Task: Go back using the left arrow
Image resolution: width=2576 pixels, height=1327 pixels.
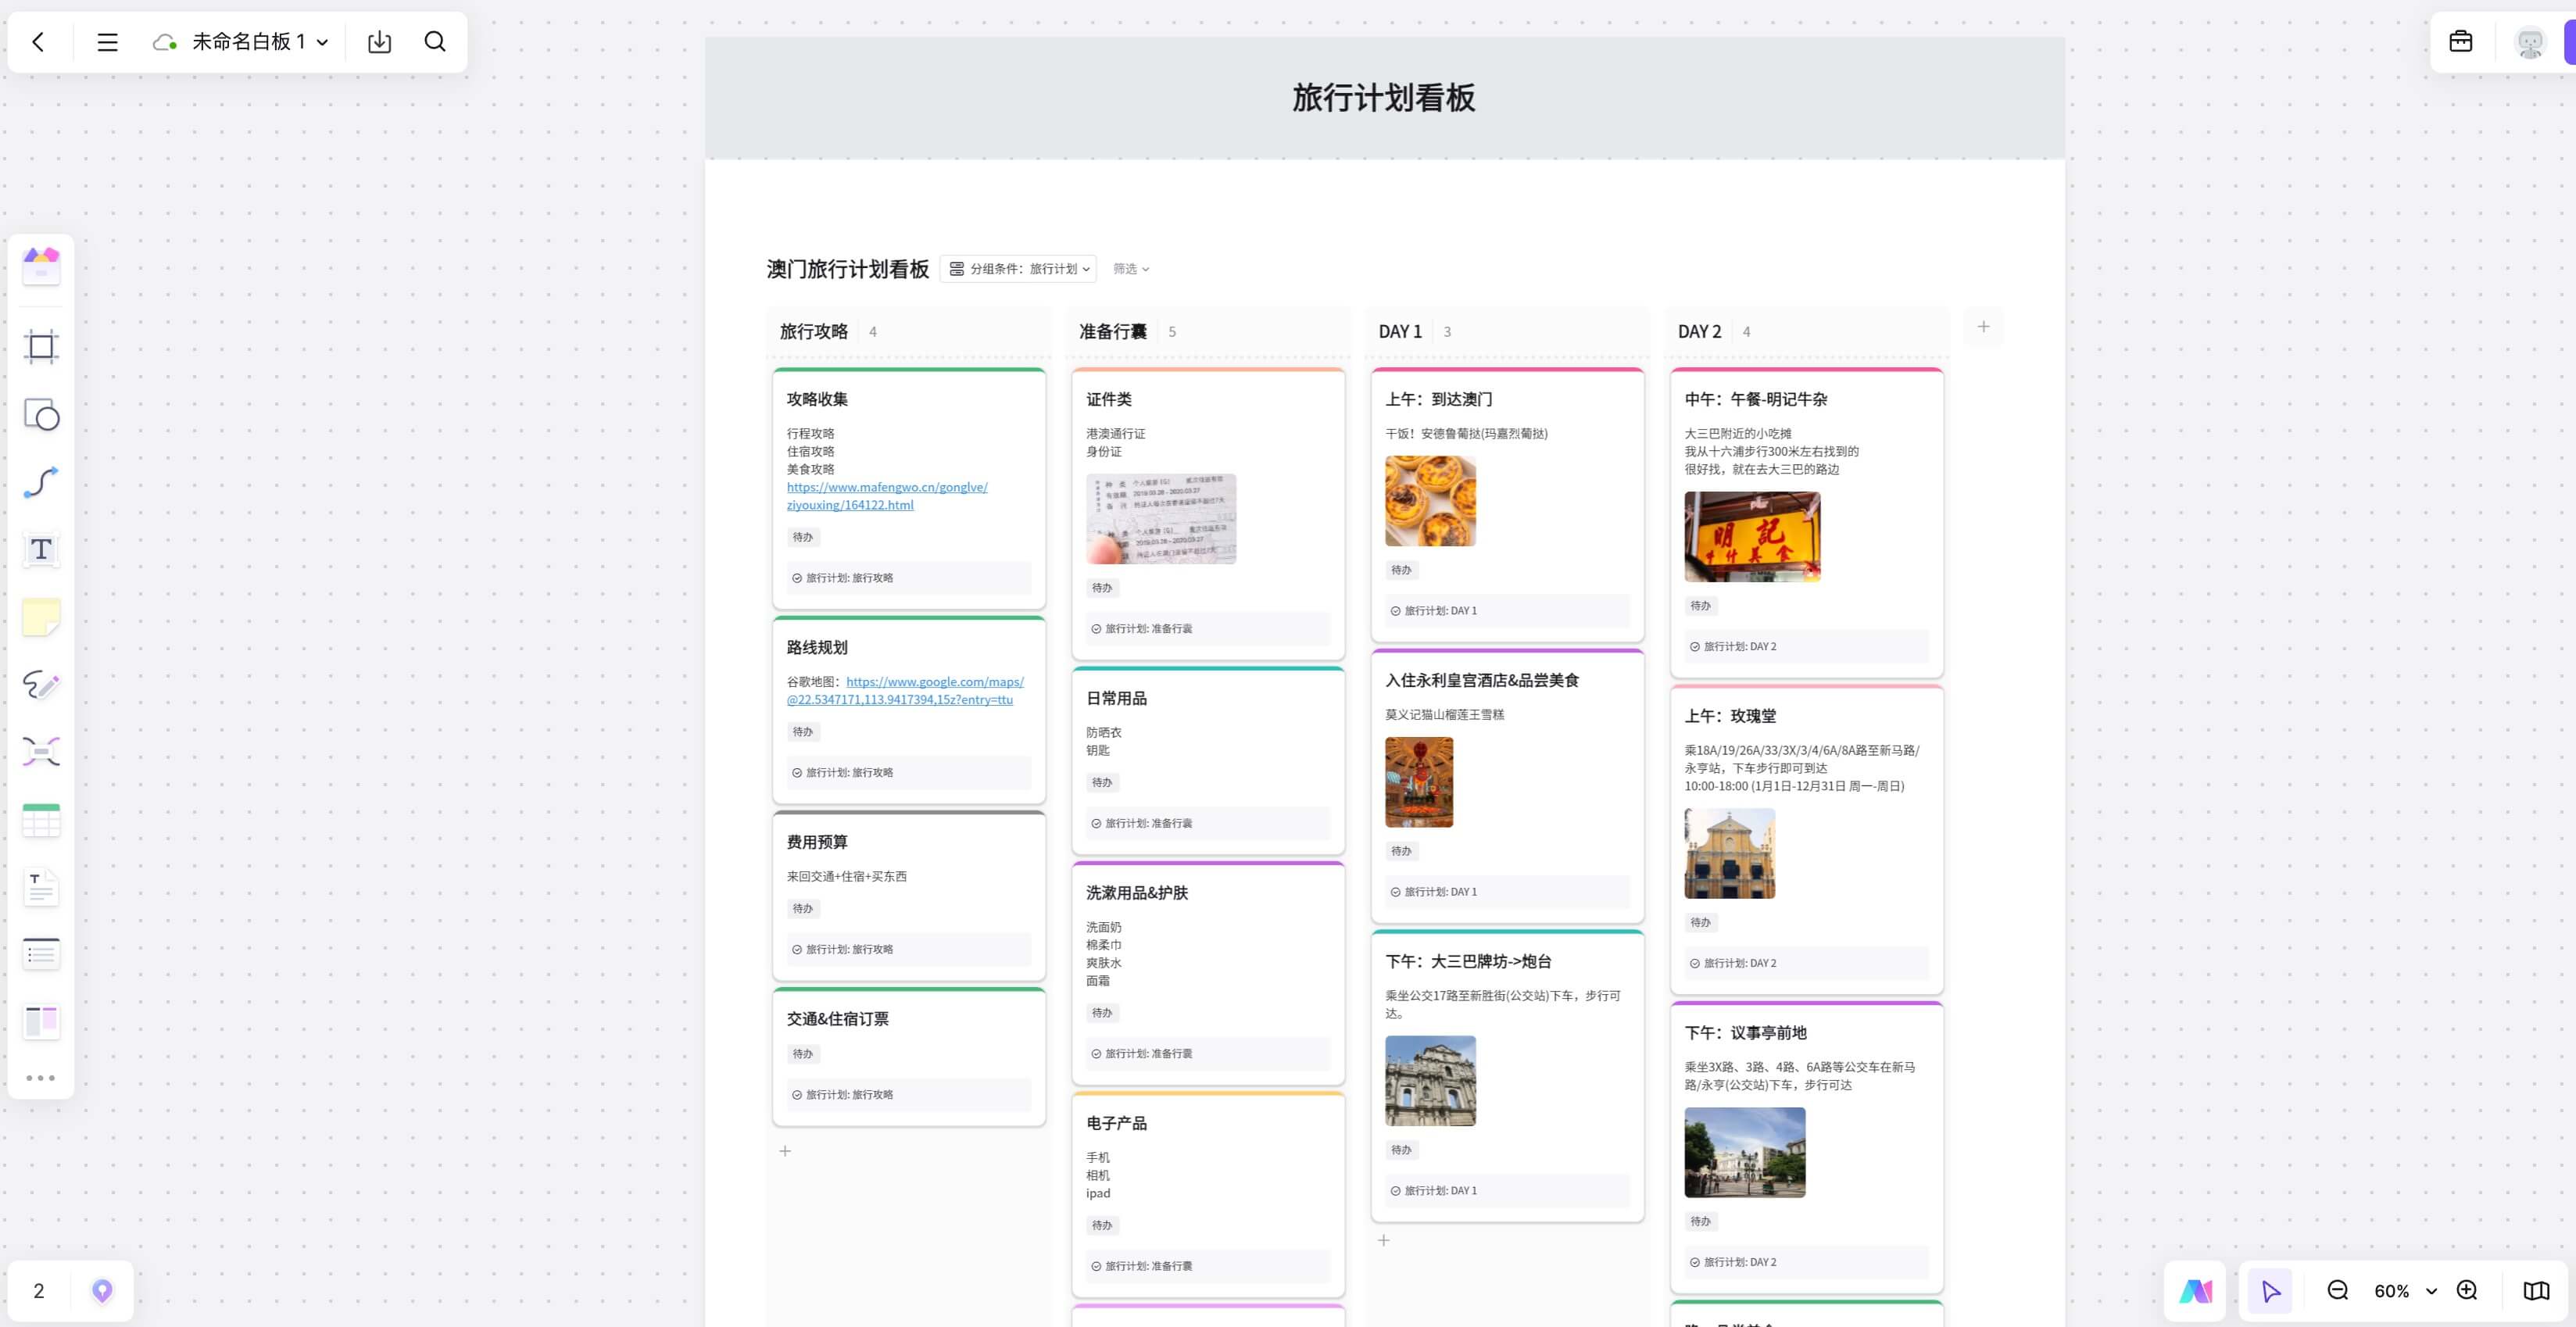Action: (x=38, y=42)
